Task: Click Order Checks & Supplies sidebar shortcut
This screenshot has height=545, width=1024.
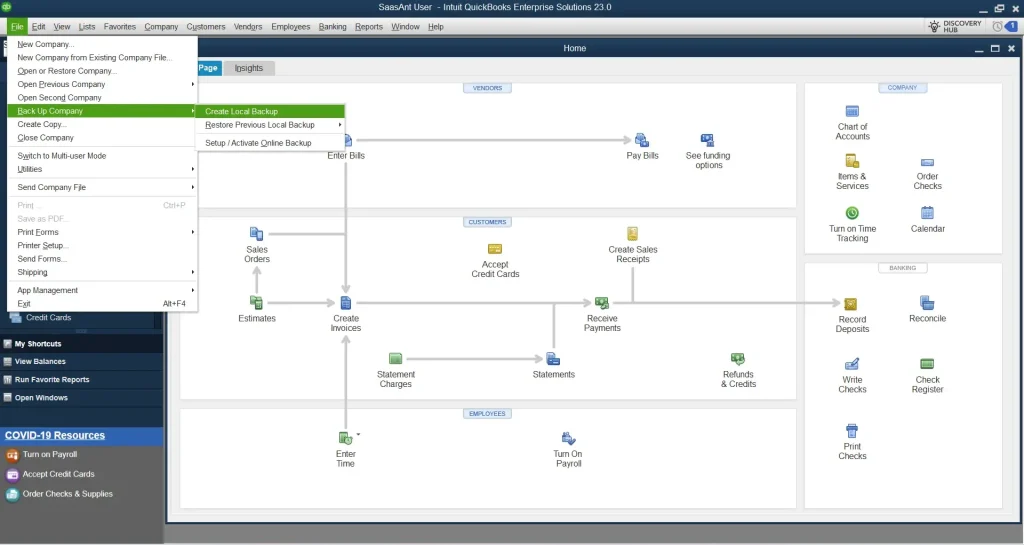Action: tap(67, 494)
